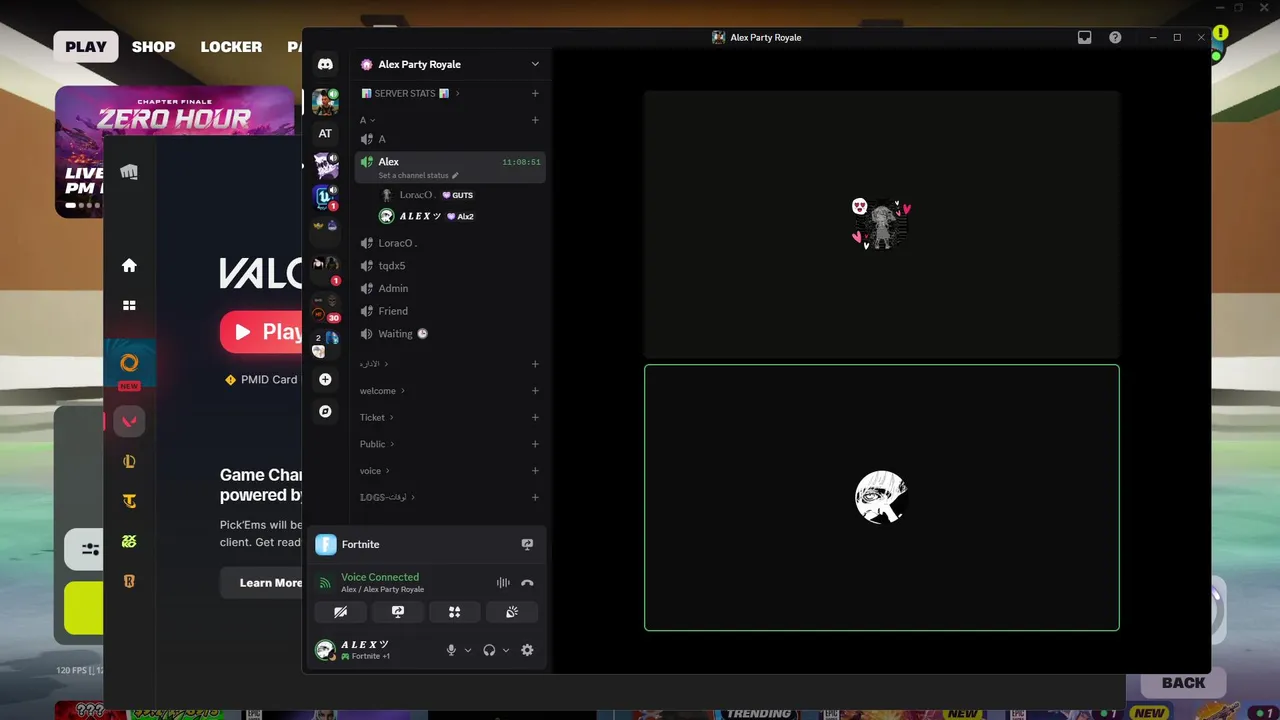The height and width of the screenshot is (720, 1280).
Task: Click the Fortnite game icon in Discord
Action: coord(326,544)
